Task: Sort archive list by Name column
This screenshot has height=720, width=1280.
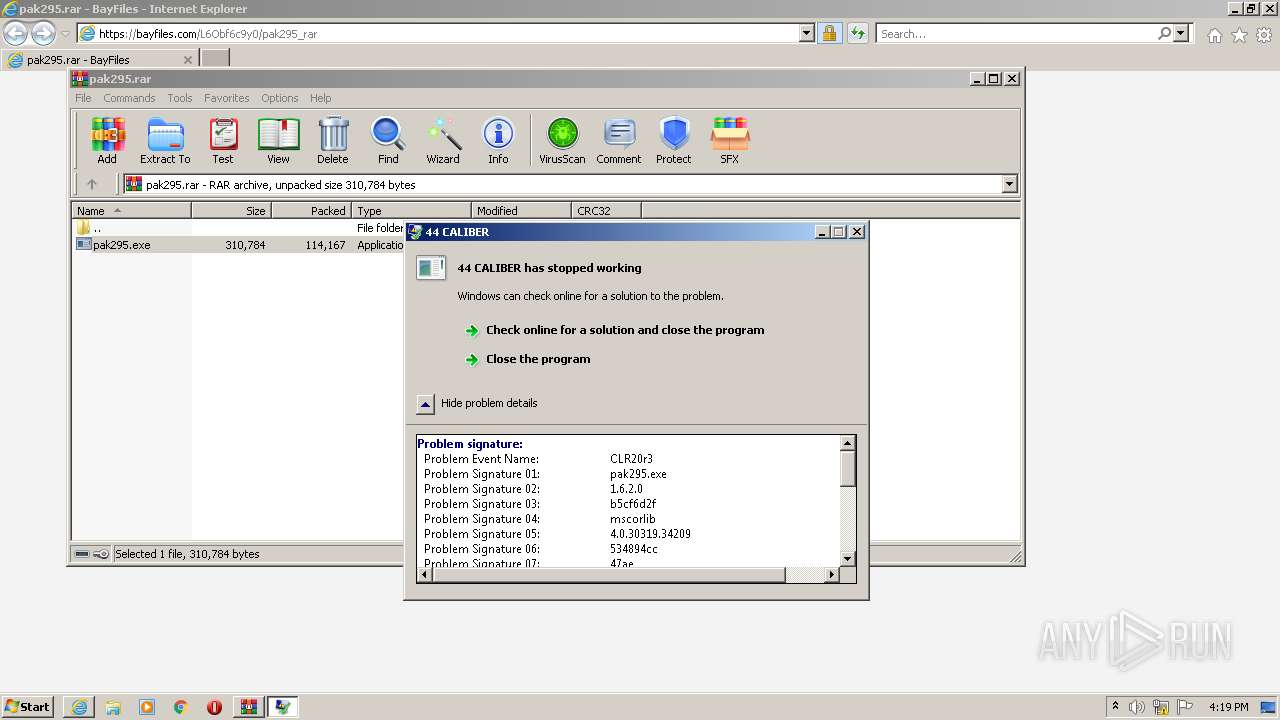Action: pos(131,210)
